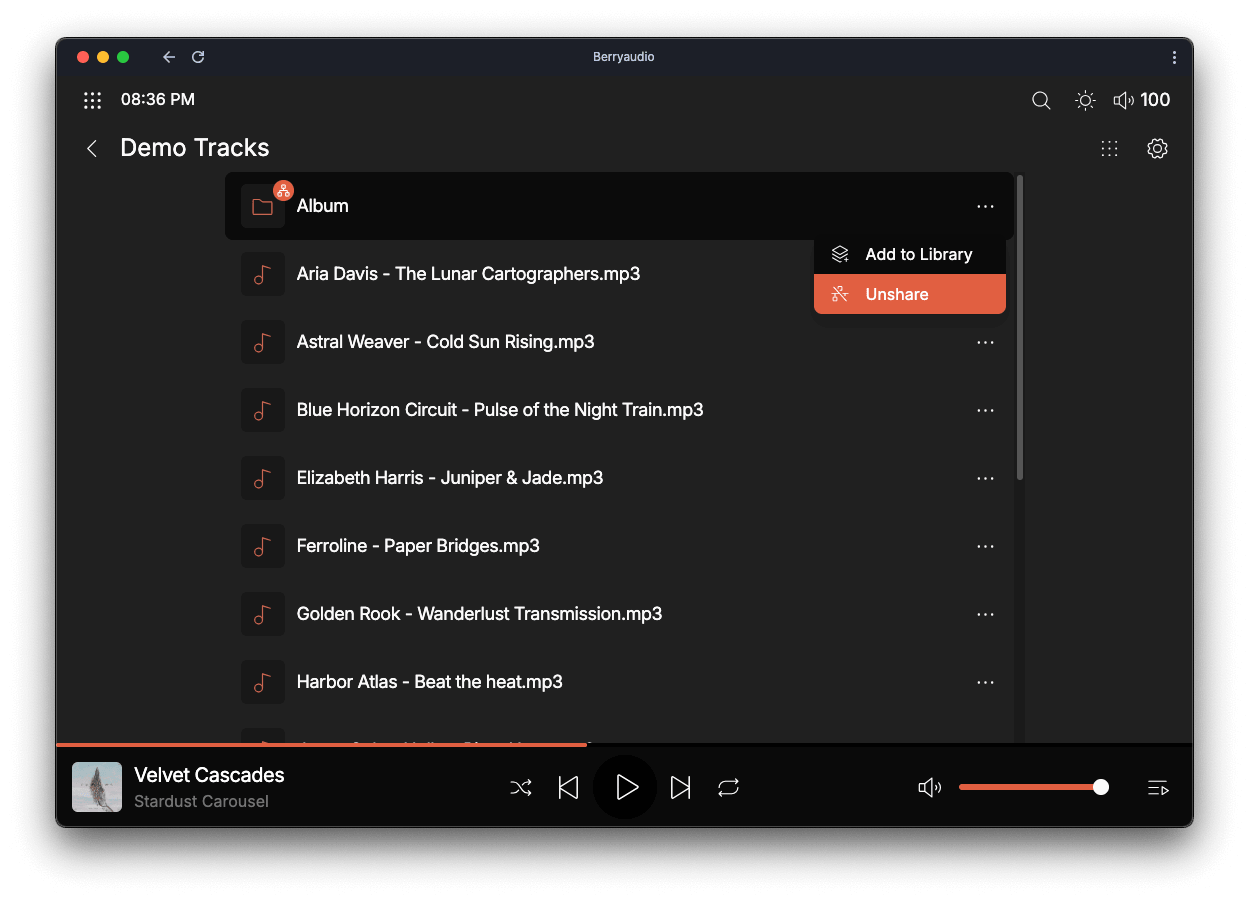Toggle repeat playback mode
1249x901 pixels.
coord(728,788)
